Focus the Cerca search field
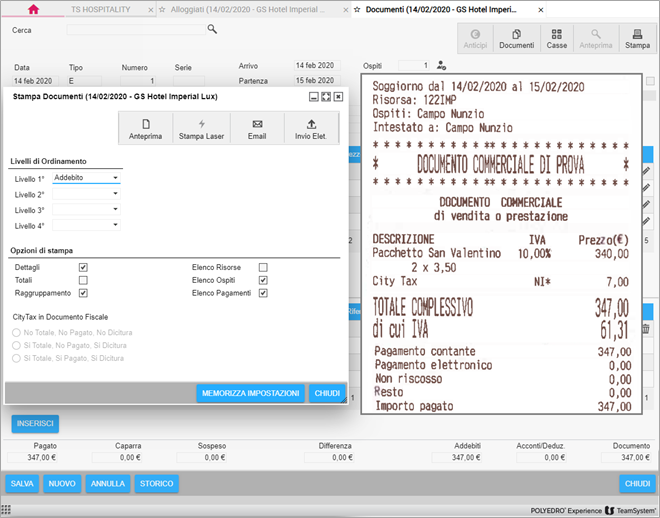 (x=136, y=29)
